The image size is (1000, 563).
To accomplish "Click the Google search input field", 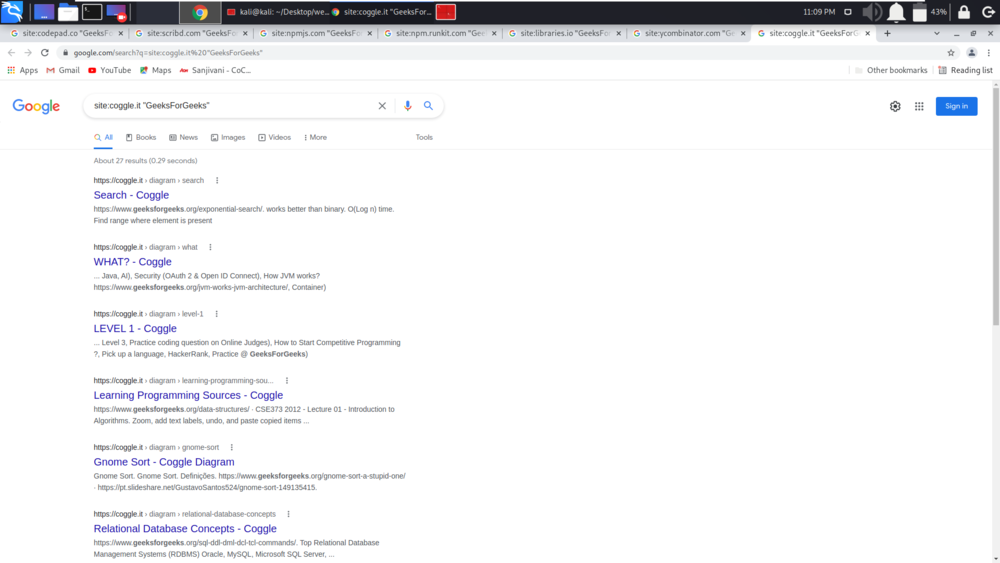I will tap(230, 106).
